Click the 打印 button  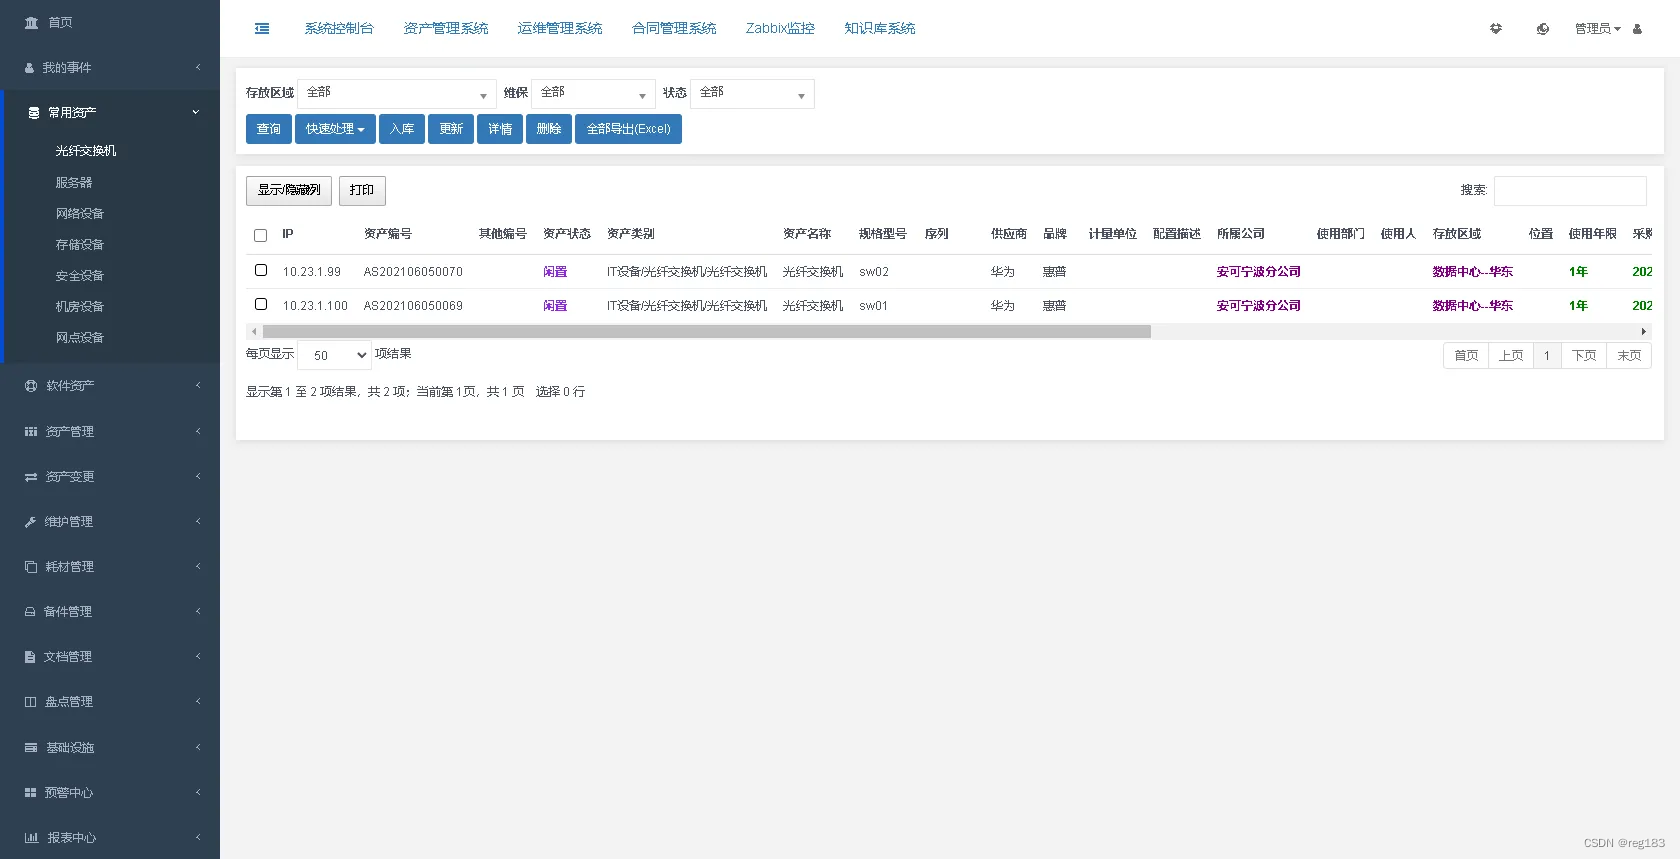coord(362,190)
